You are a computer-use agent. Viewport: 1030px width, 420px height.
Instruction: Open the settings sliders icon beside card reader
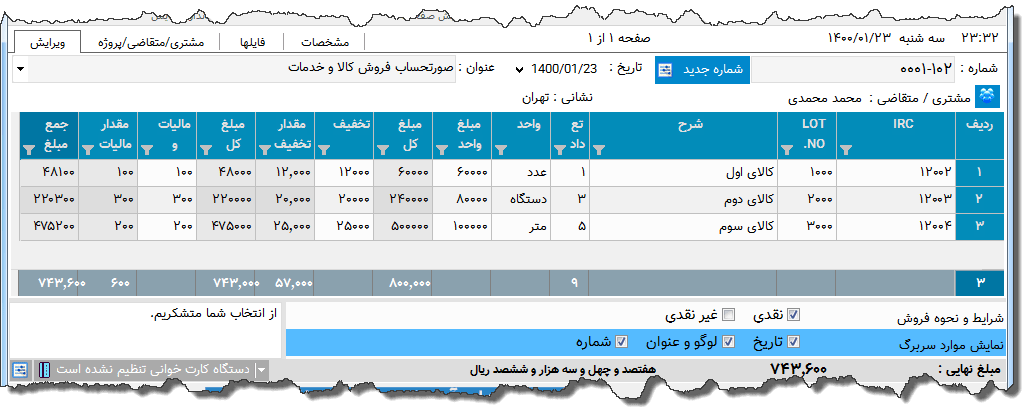tap(20, 370)
